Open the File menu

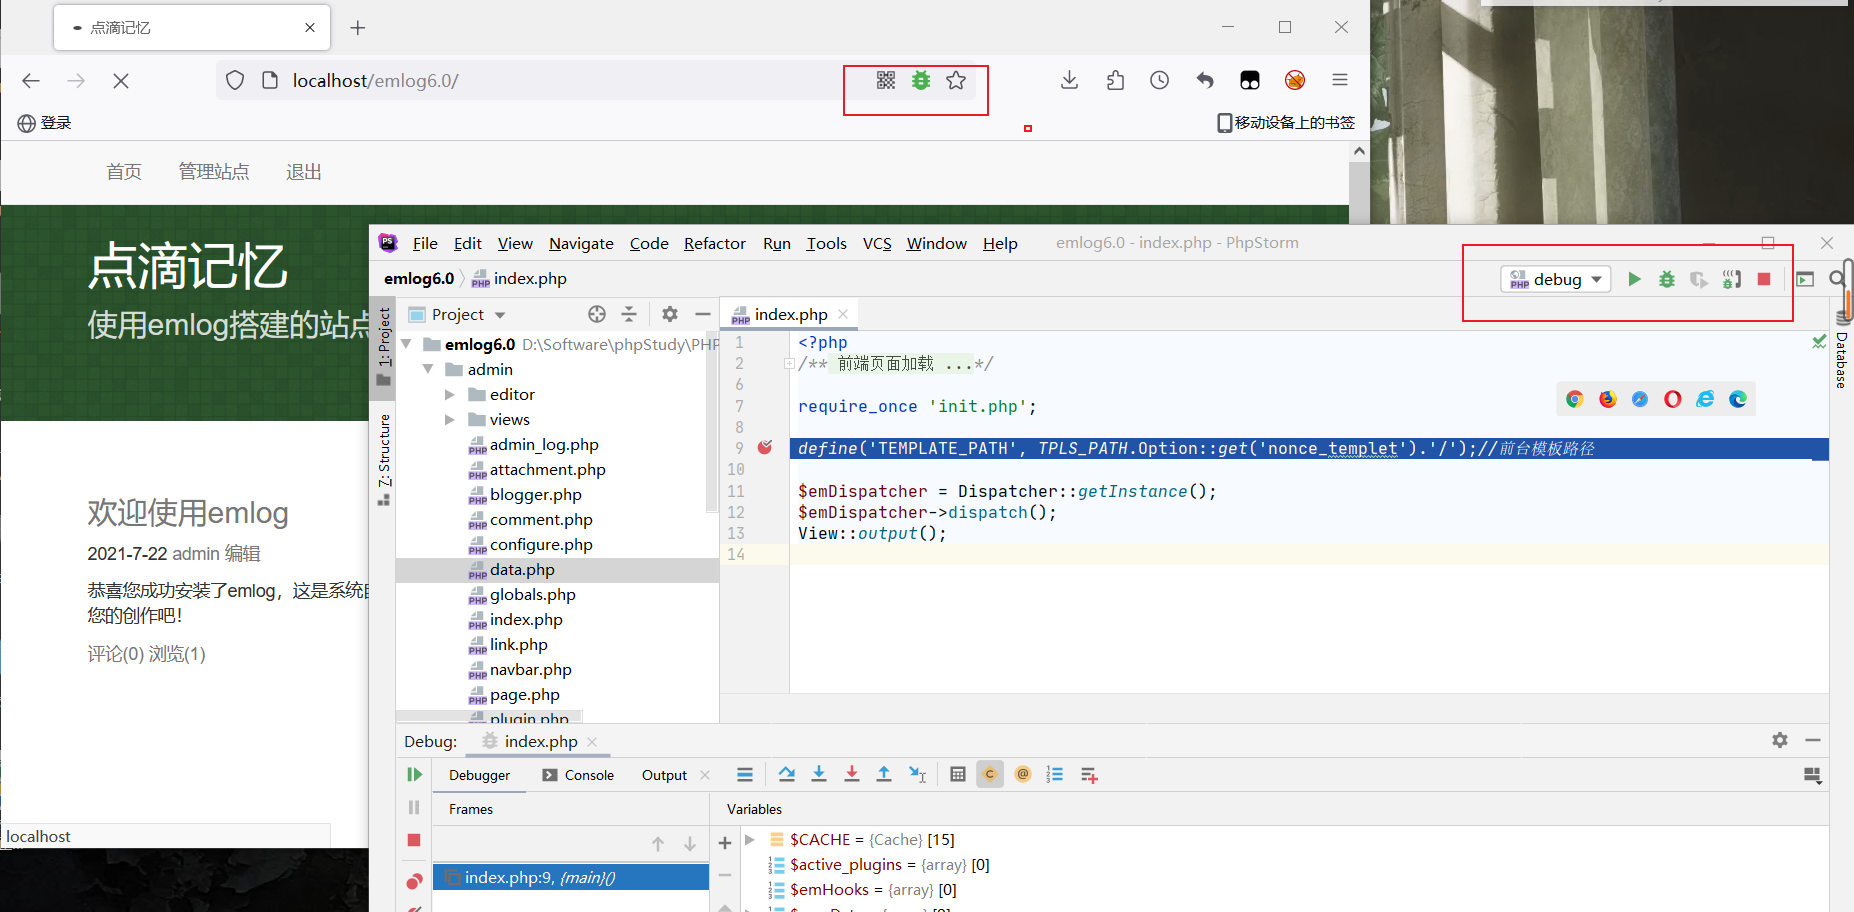pyautogui.click(x=425, y=243)
